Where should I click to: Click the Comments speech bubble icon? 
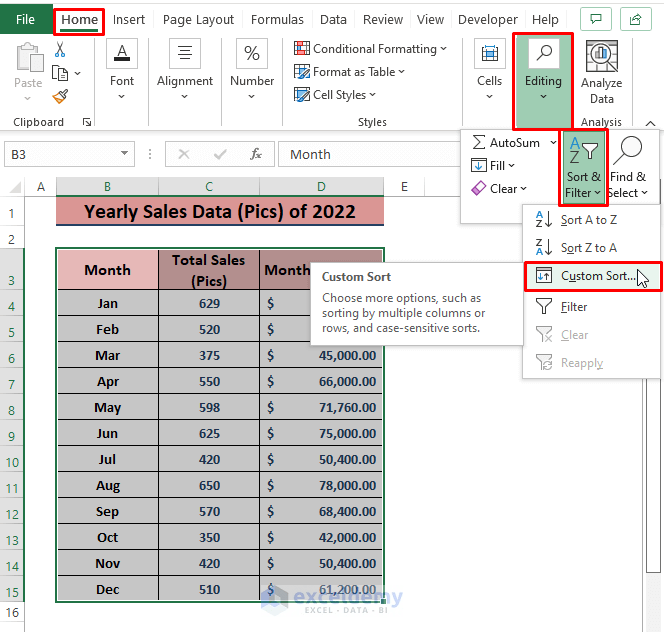(x=596, y=19)
